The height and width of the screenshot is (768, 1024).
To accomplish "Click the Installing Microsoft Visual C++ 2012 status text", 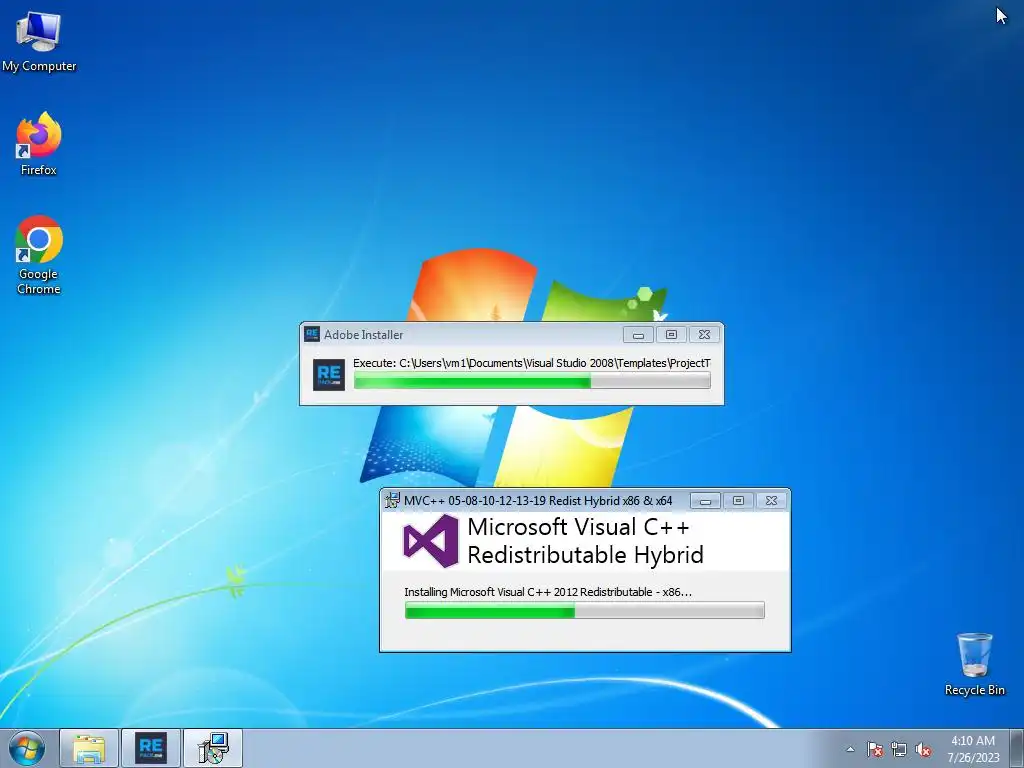I will pyautogui.click(x=548, y=592).
